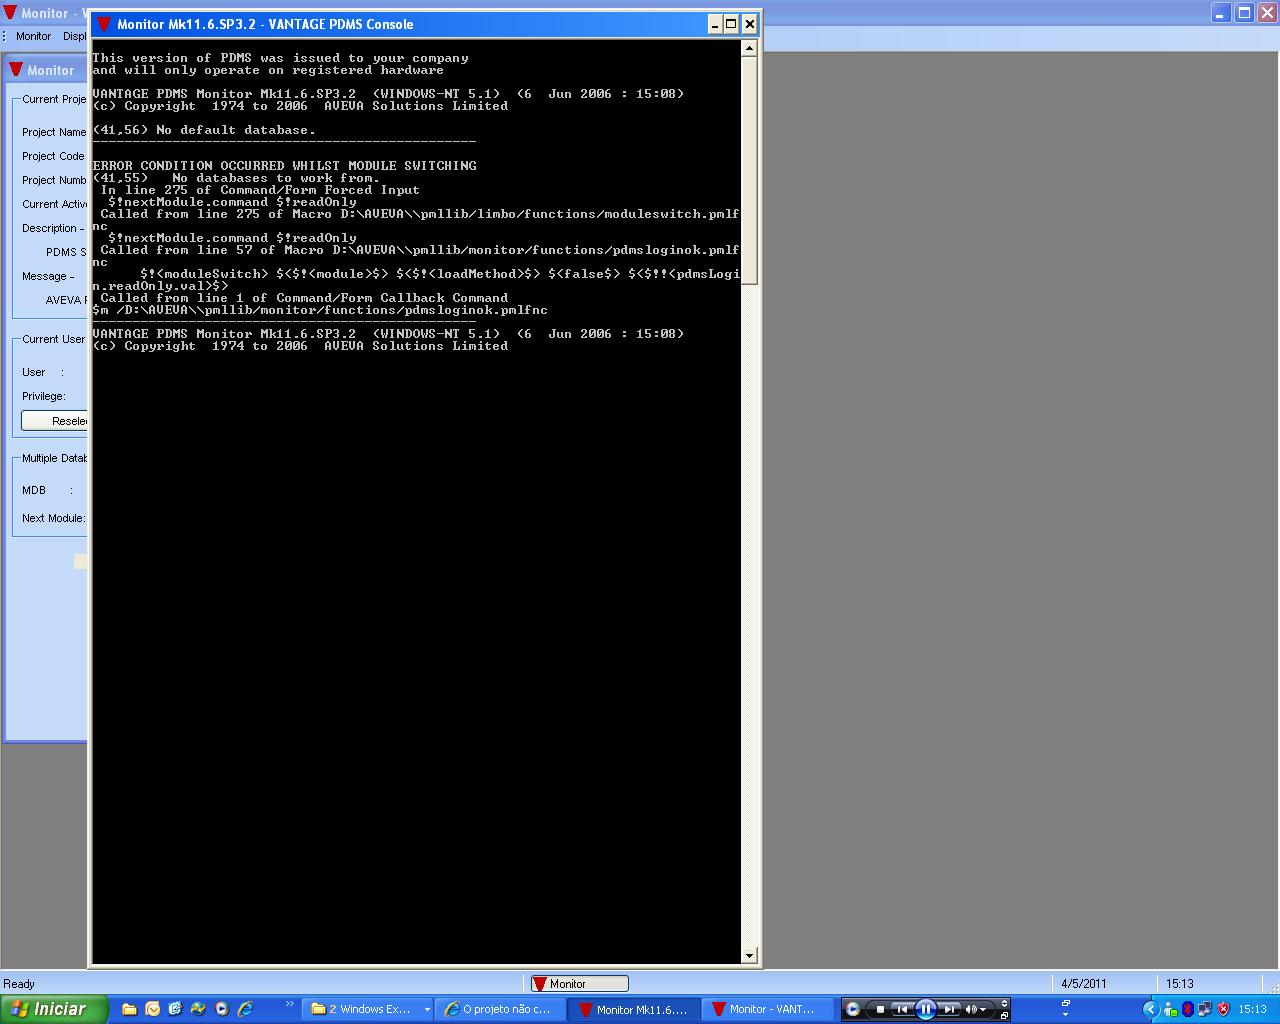
Task: Open the grouped Windows Explorer taskbar button
Action: (x=369, y=1009)
